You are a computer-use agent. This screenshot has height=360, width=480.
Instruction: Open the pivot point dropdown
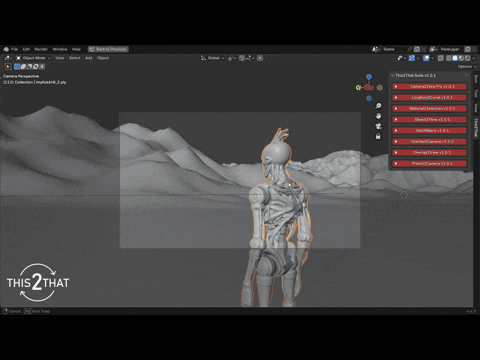(x=232, y=58)
